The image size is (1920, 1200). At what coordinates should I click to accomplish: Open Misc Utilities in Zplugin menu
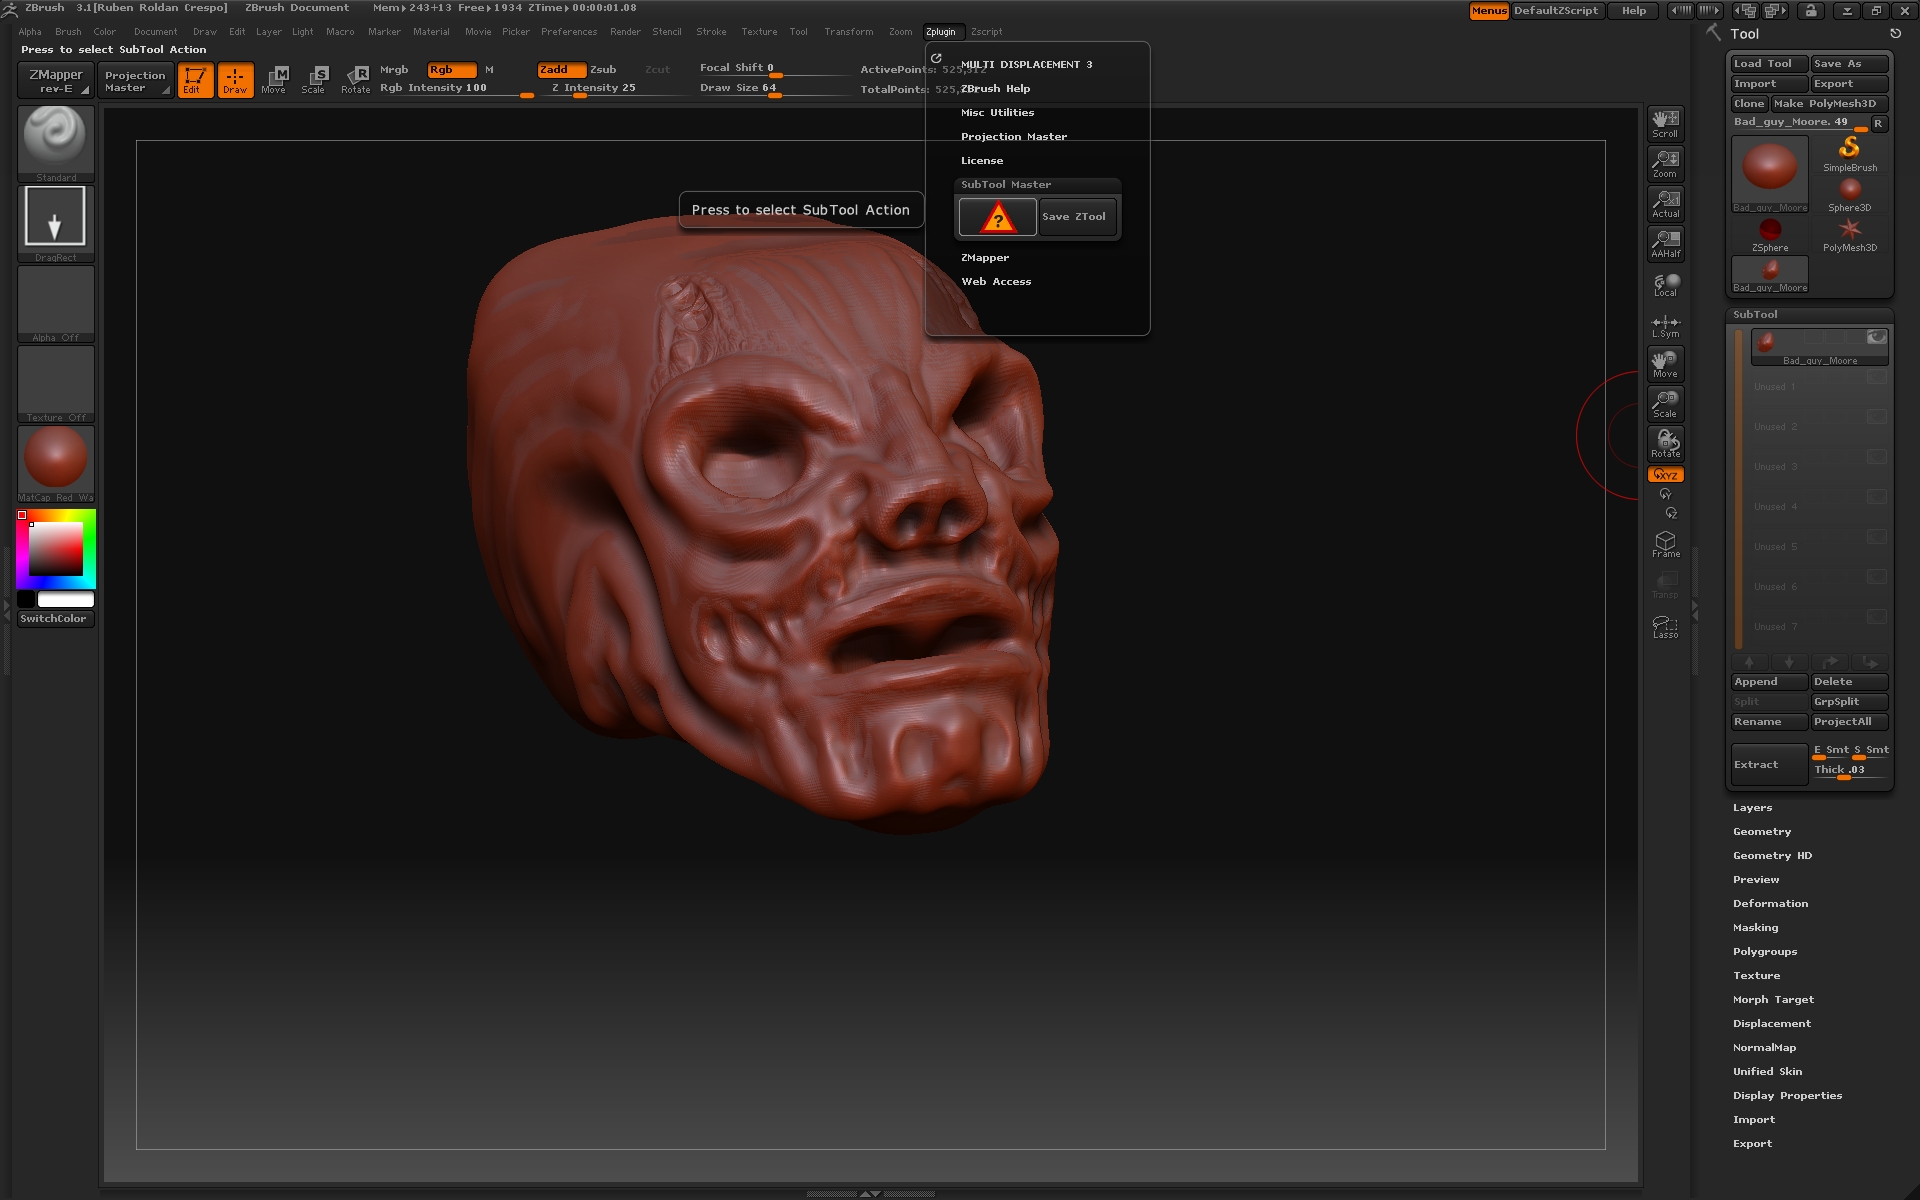[997, 113]
